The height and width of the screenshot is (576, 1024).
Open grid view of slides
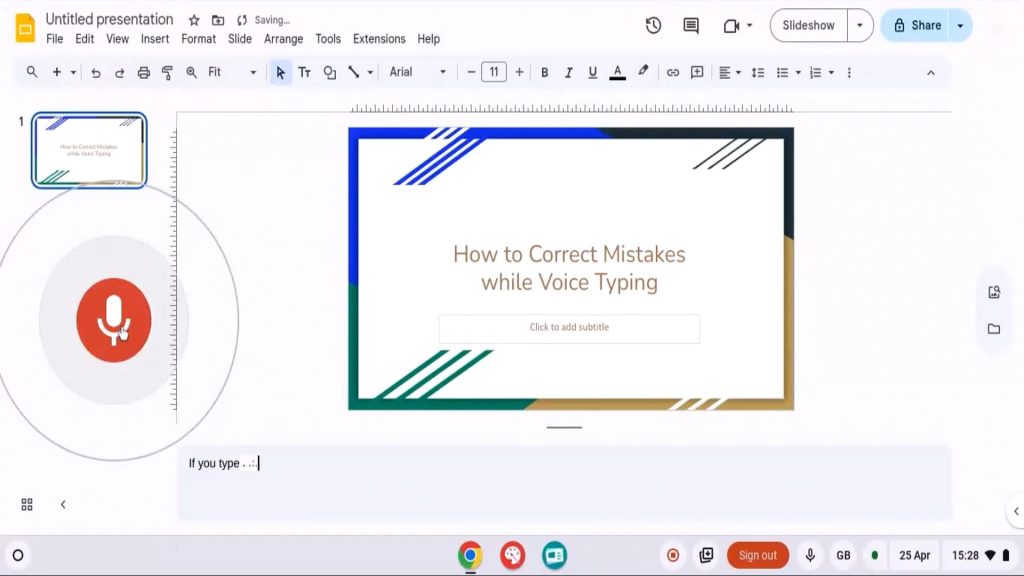(x=27, y=504)
